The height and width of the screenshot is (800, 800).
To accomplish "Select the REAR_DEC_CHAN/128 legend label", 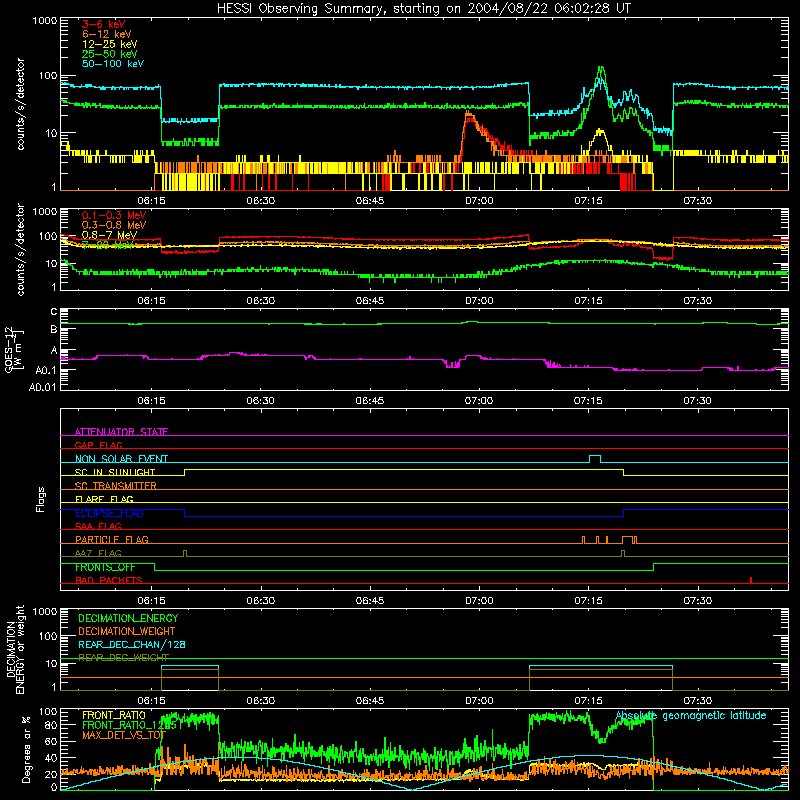I will click(132, 644).
